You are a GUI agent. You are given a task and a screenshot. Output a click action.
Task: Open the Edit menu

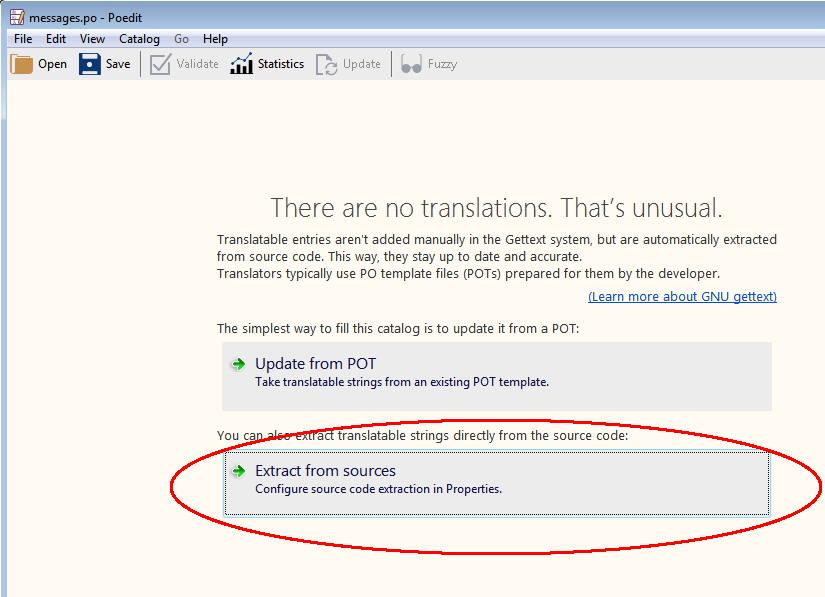click(x=56, y=39)
